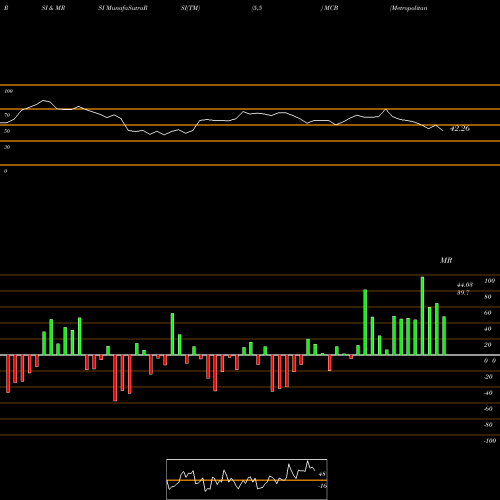Click the 50 level label on the RSI chart
The width and height of the screenshot is (500, 500).
[7, 131]
